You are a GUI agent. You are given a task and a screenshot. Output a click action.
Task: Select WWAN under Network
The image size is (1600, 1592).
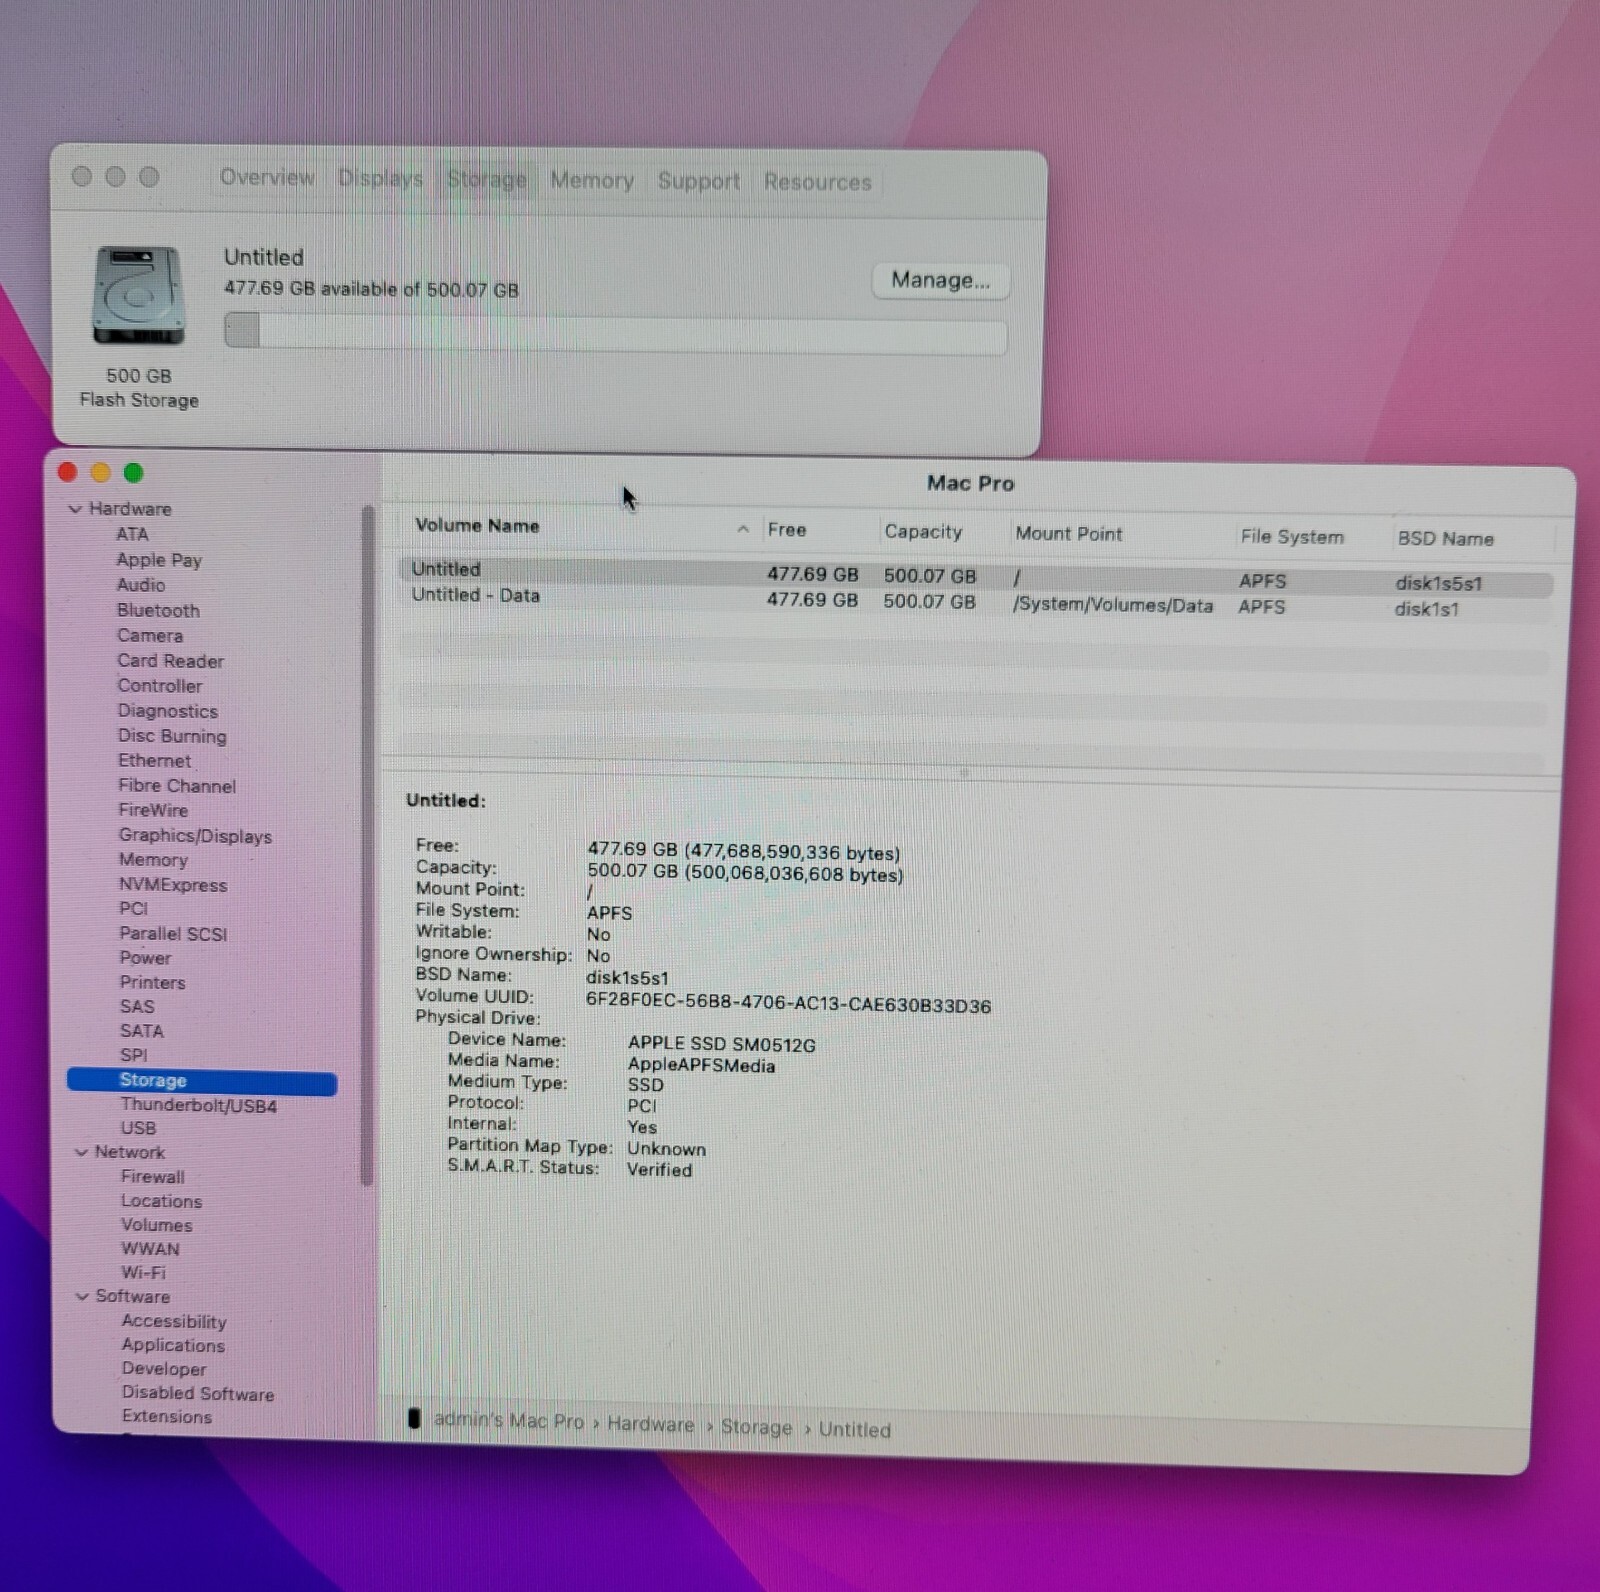150,1249
